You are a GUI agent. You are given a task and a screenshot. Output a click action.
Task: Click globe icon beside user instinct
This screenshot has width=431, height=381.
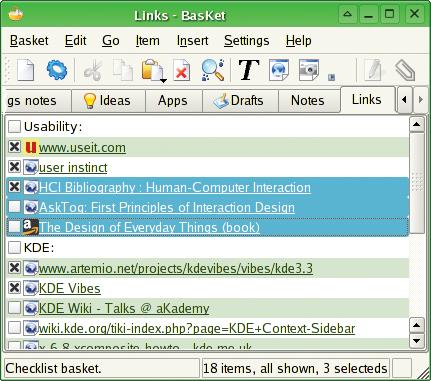pos(30,167)
